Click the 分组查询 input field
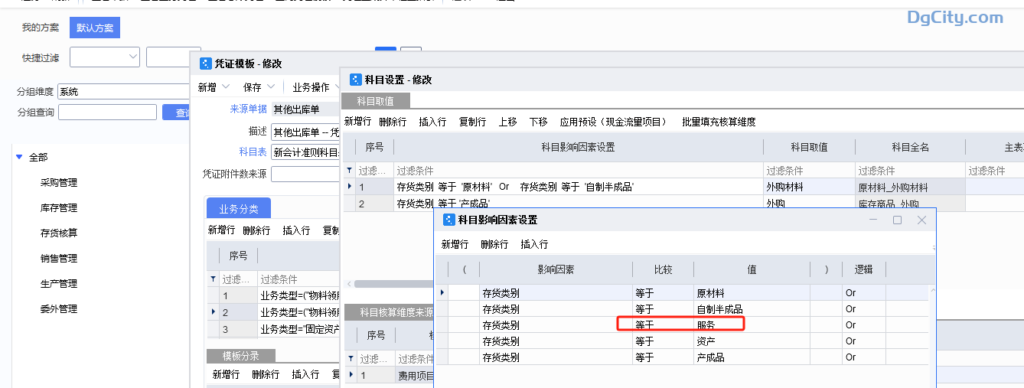Screen dimensions: 1024x388 pos(107,112)
